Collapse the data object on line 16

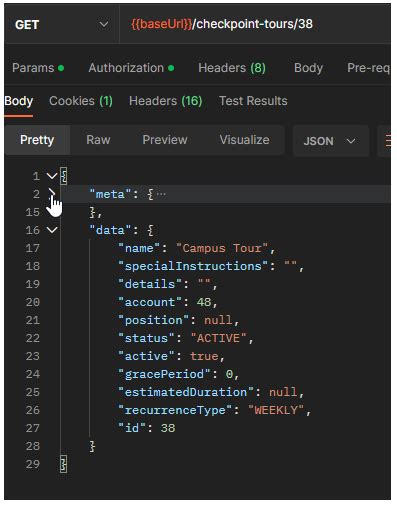(x=52, y=230)
